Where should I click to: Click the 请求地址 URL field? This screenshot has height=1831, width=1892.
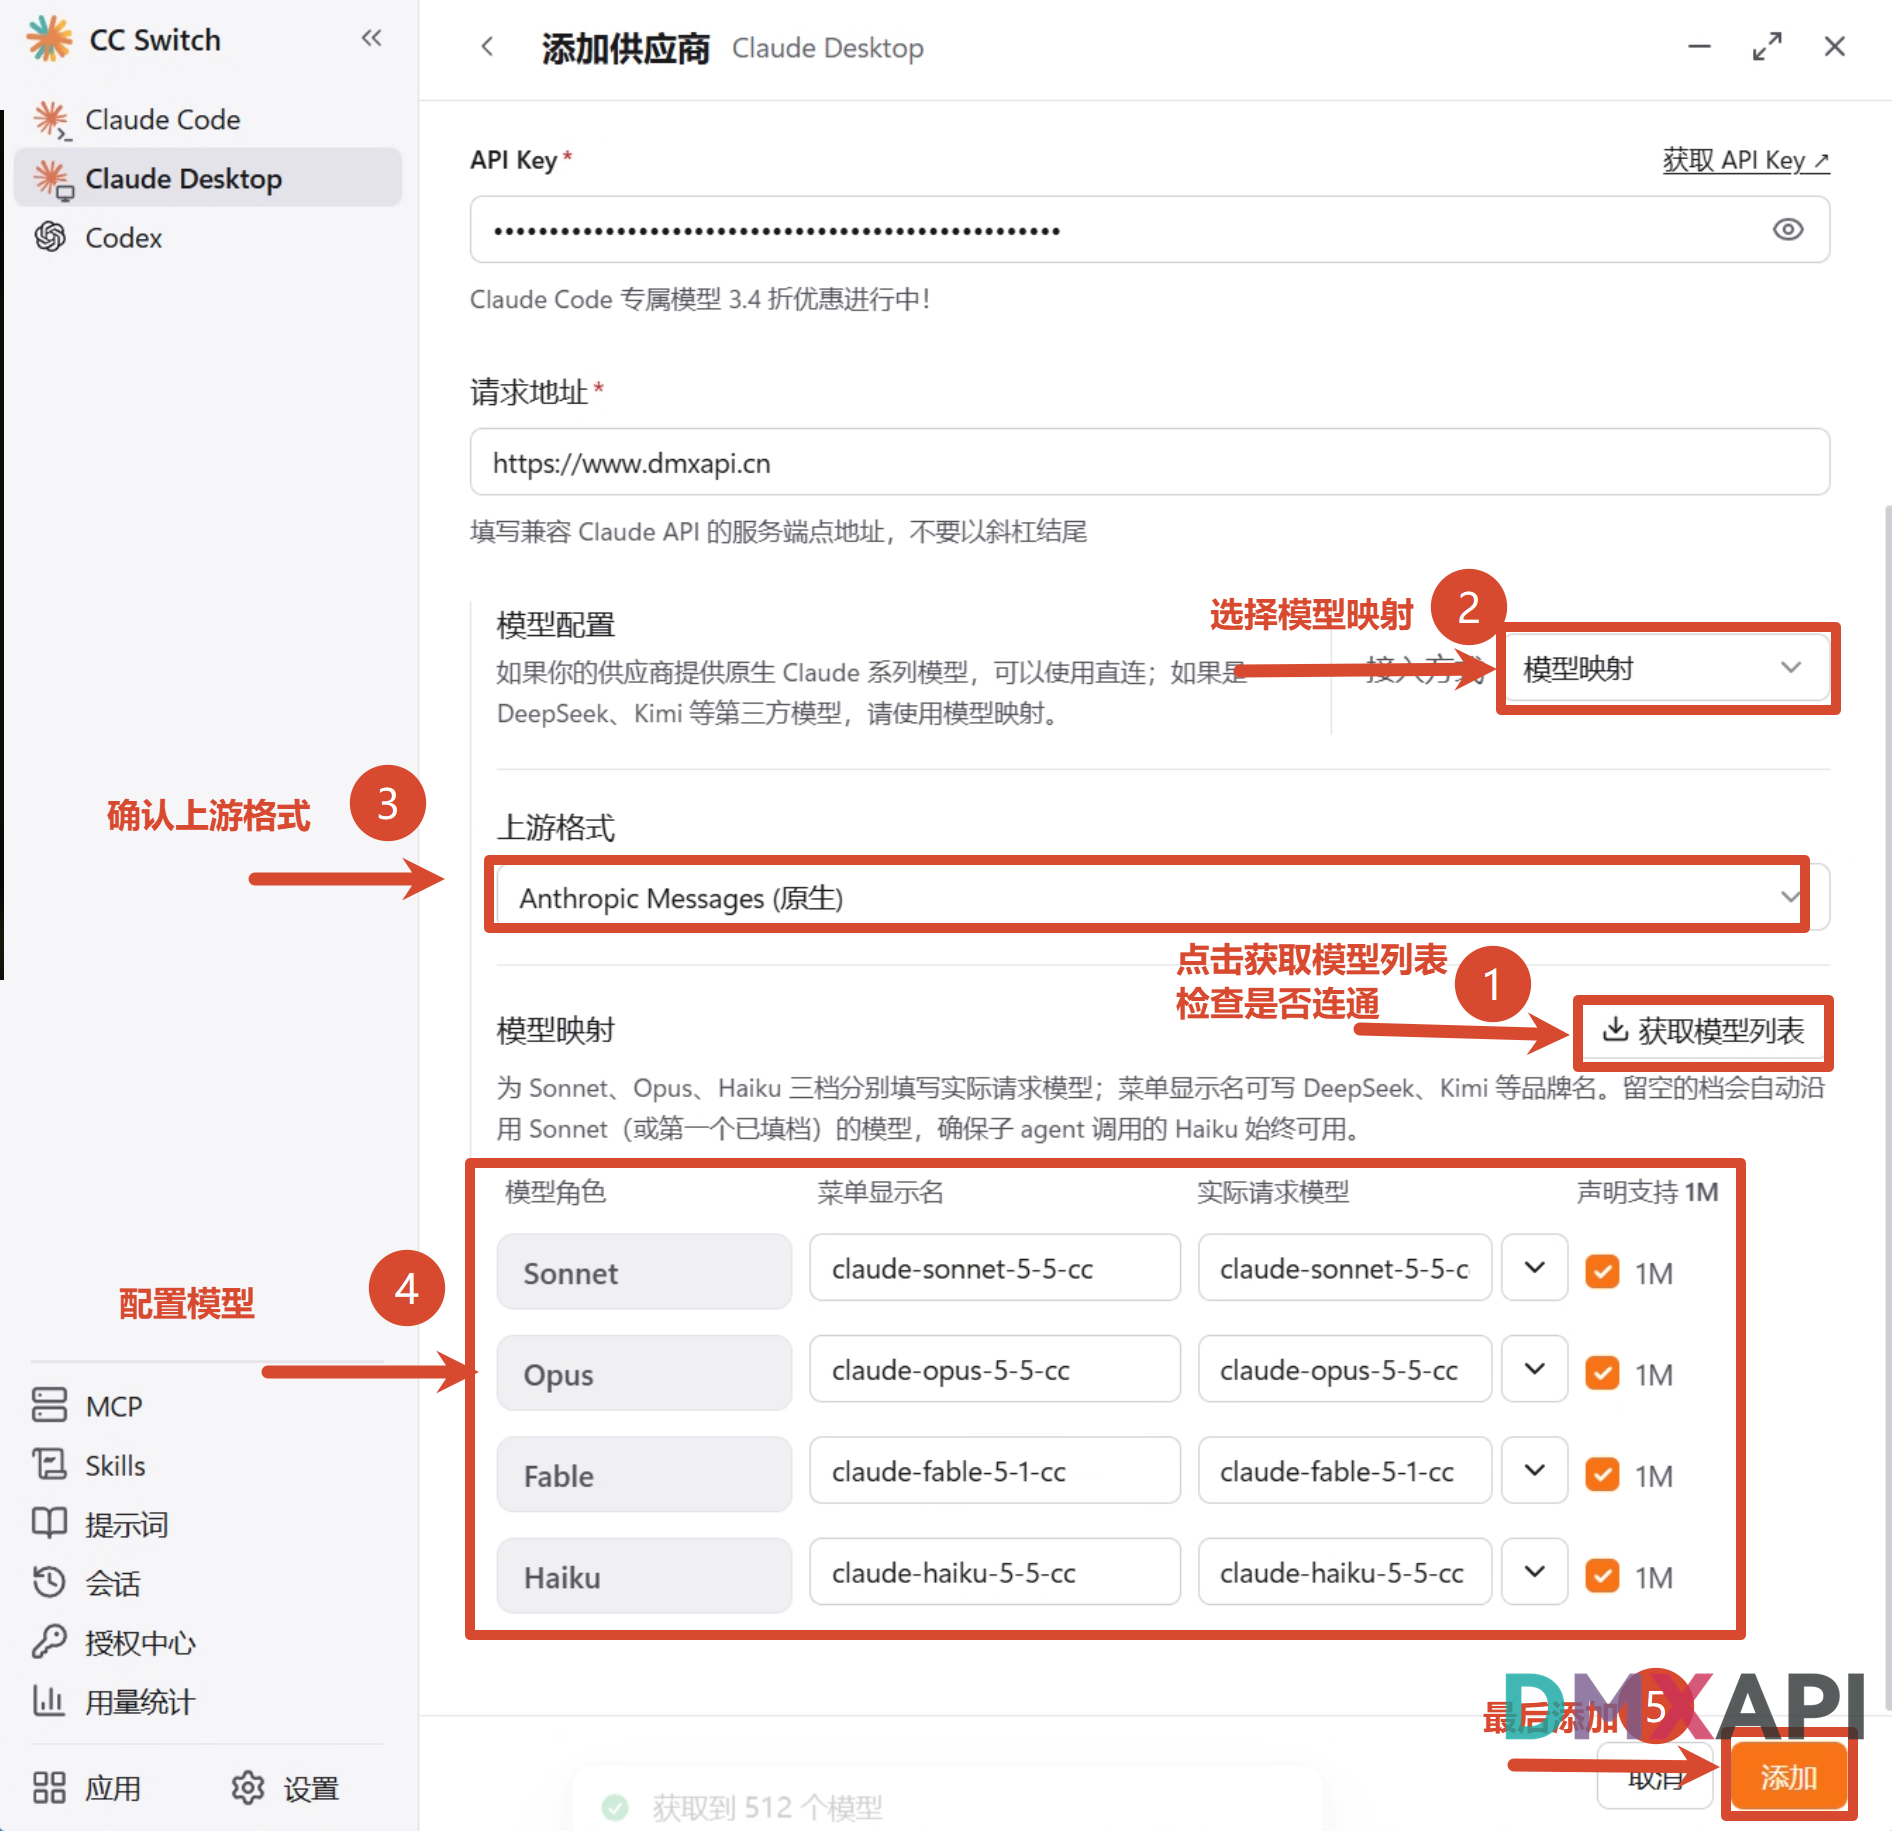coord(1150,462)
